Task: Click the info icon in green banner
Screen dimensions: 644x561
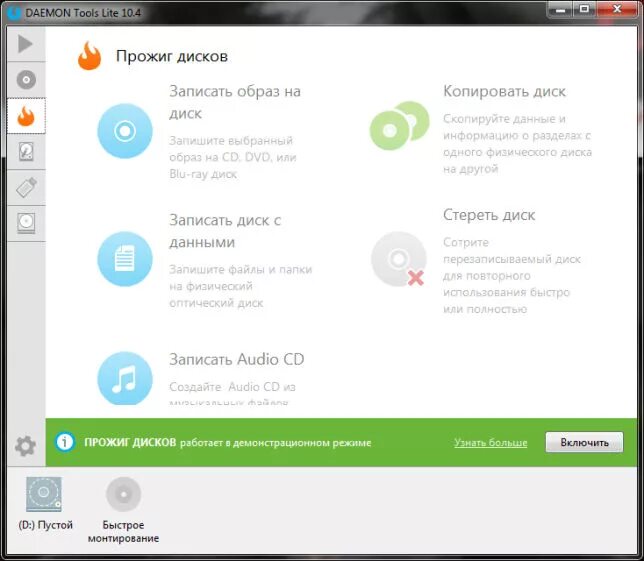Action: [x=65, y=442]
